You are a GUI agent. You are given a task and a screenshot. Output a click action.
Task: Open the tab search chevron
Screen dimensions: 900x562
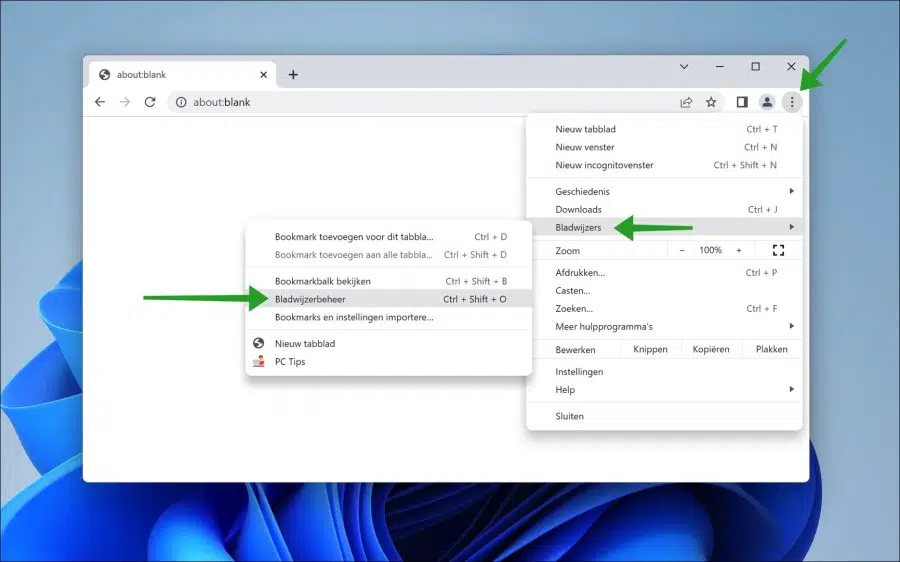[684, 67]
